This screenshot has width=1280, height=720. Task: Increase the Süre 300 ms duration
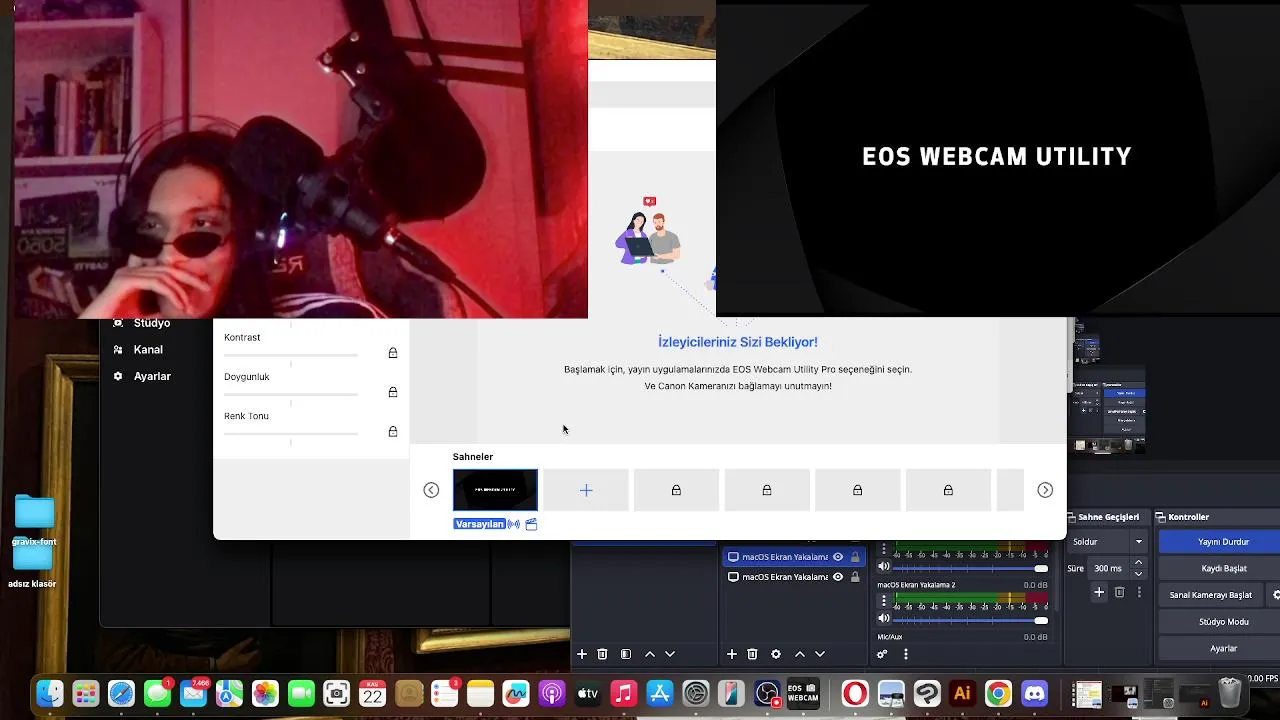pos(1138,563)
